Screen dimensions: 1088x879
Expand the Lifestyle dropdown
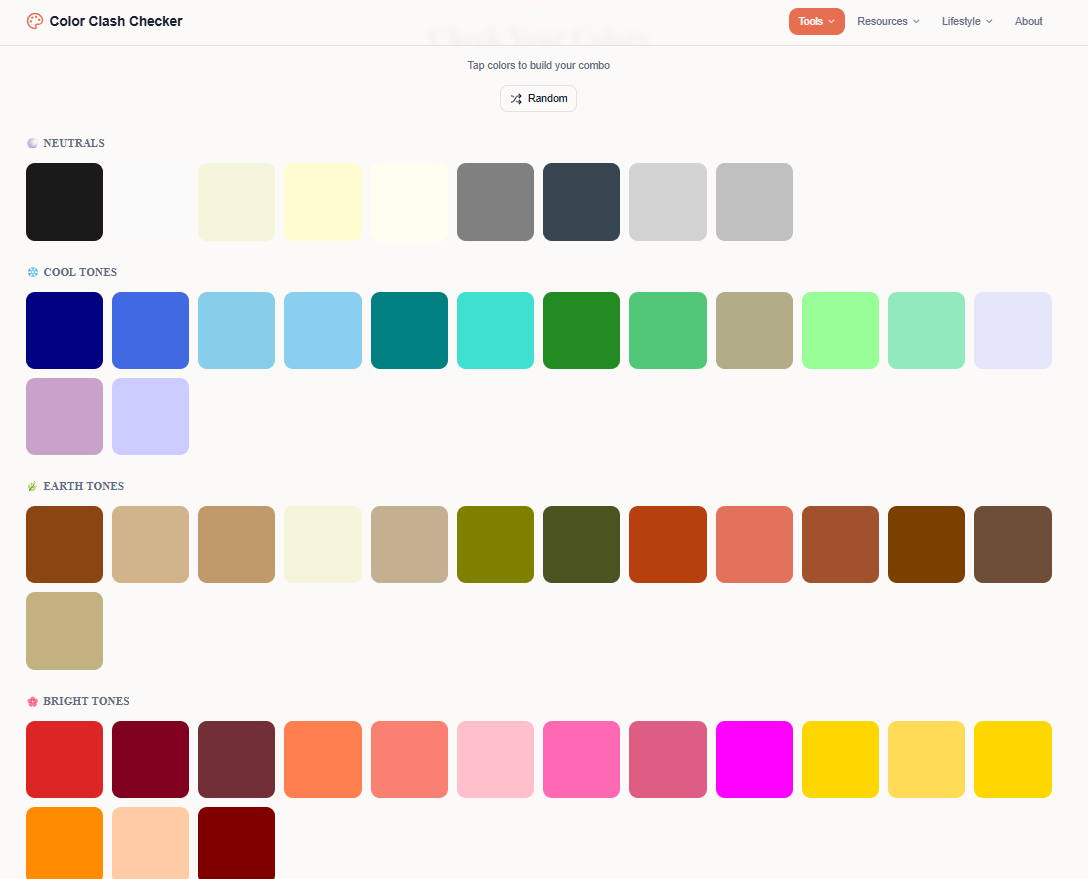click(967, 22)
